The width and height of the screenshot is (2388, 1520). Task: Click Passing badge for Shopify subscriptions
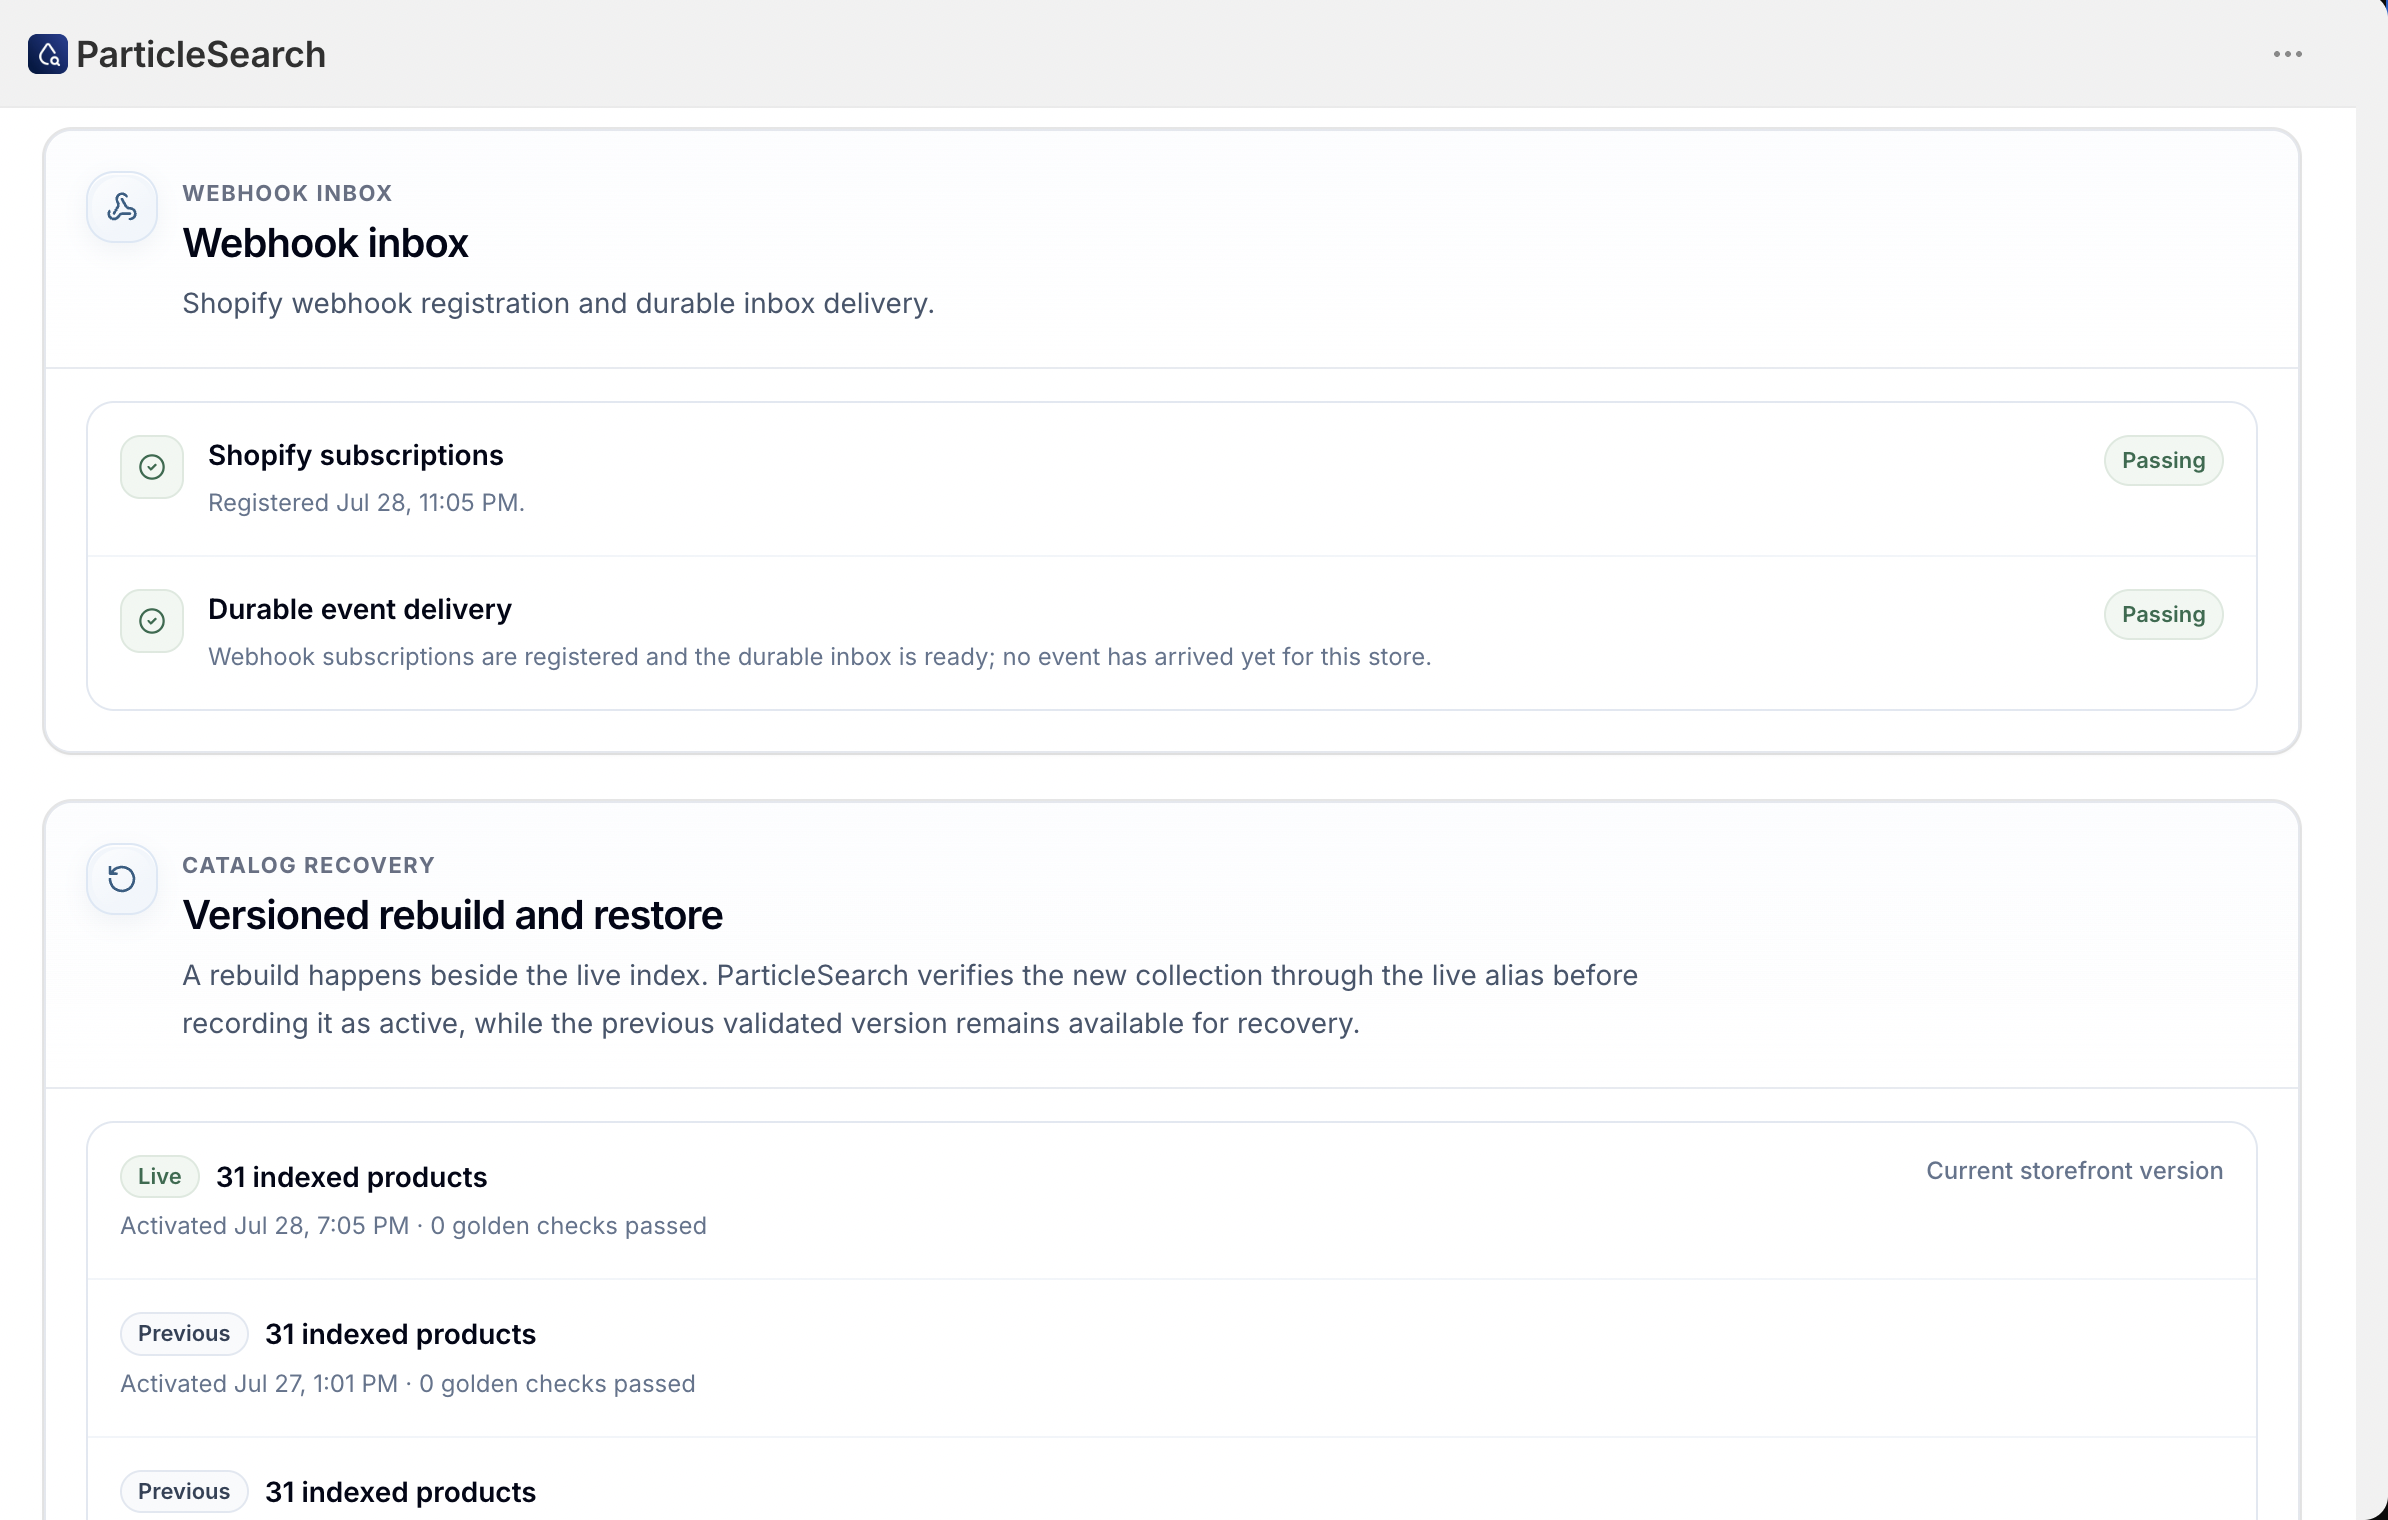(2163, 461)
